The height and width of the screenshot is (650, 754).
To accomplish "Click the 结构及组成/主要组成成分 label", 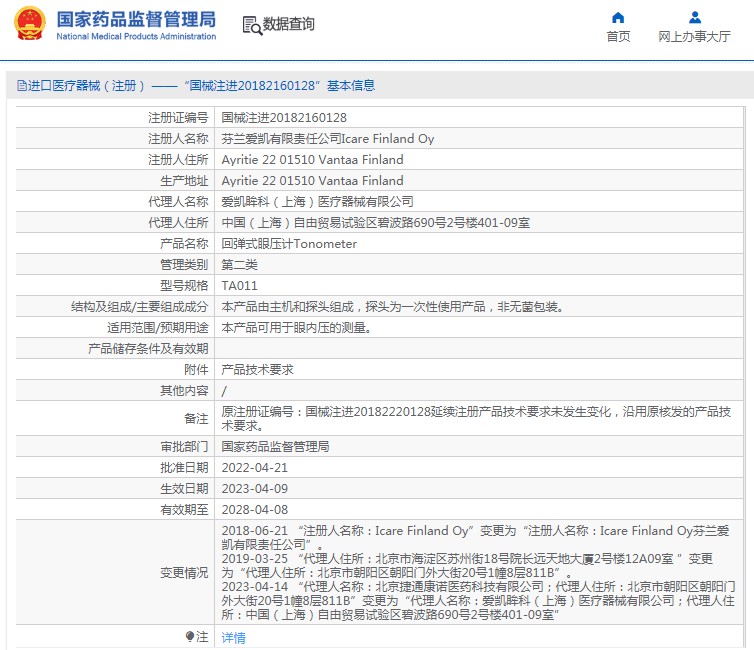I will click(139, 307).
